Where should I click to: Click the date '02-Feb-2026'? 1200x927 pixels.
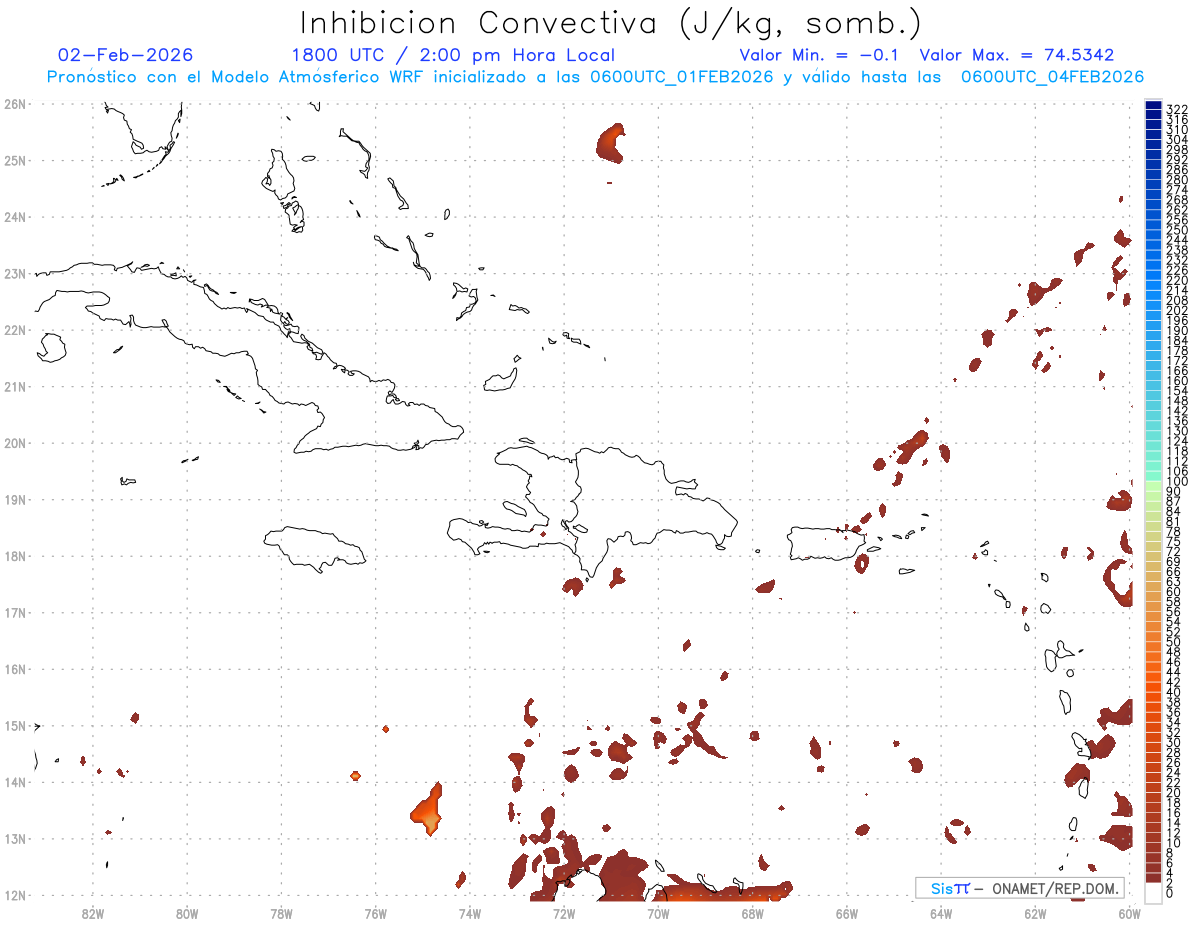(x=126, y=55)
